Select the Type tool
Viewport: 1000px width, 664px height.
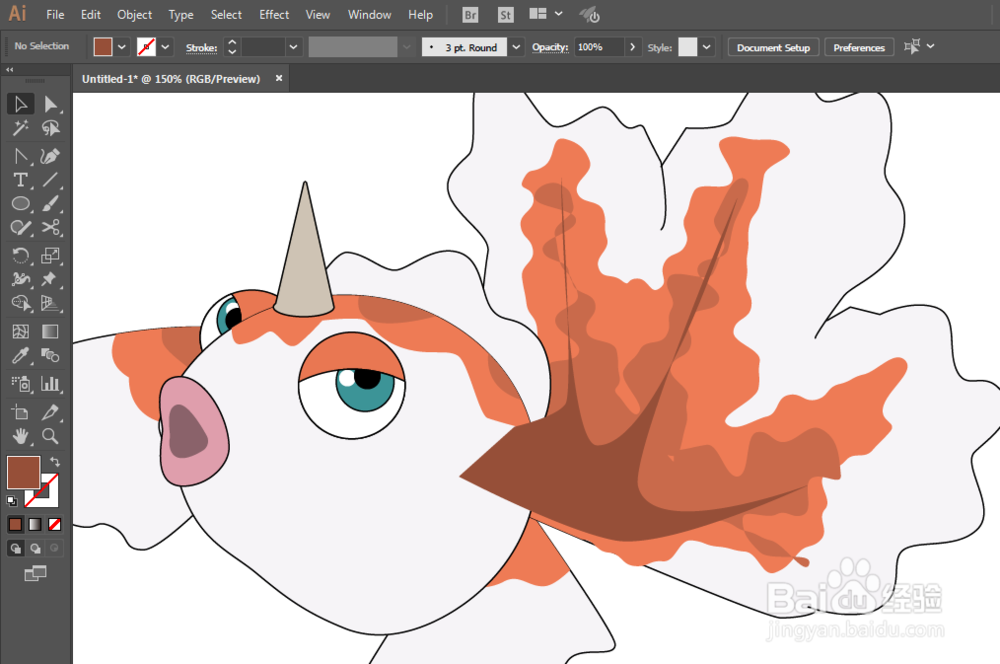20,180
